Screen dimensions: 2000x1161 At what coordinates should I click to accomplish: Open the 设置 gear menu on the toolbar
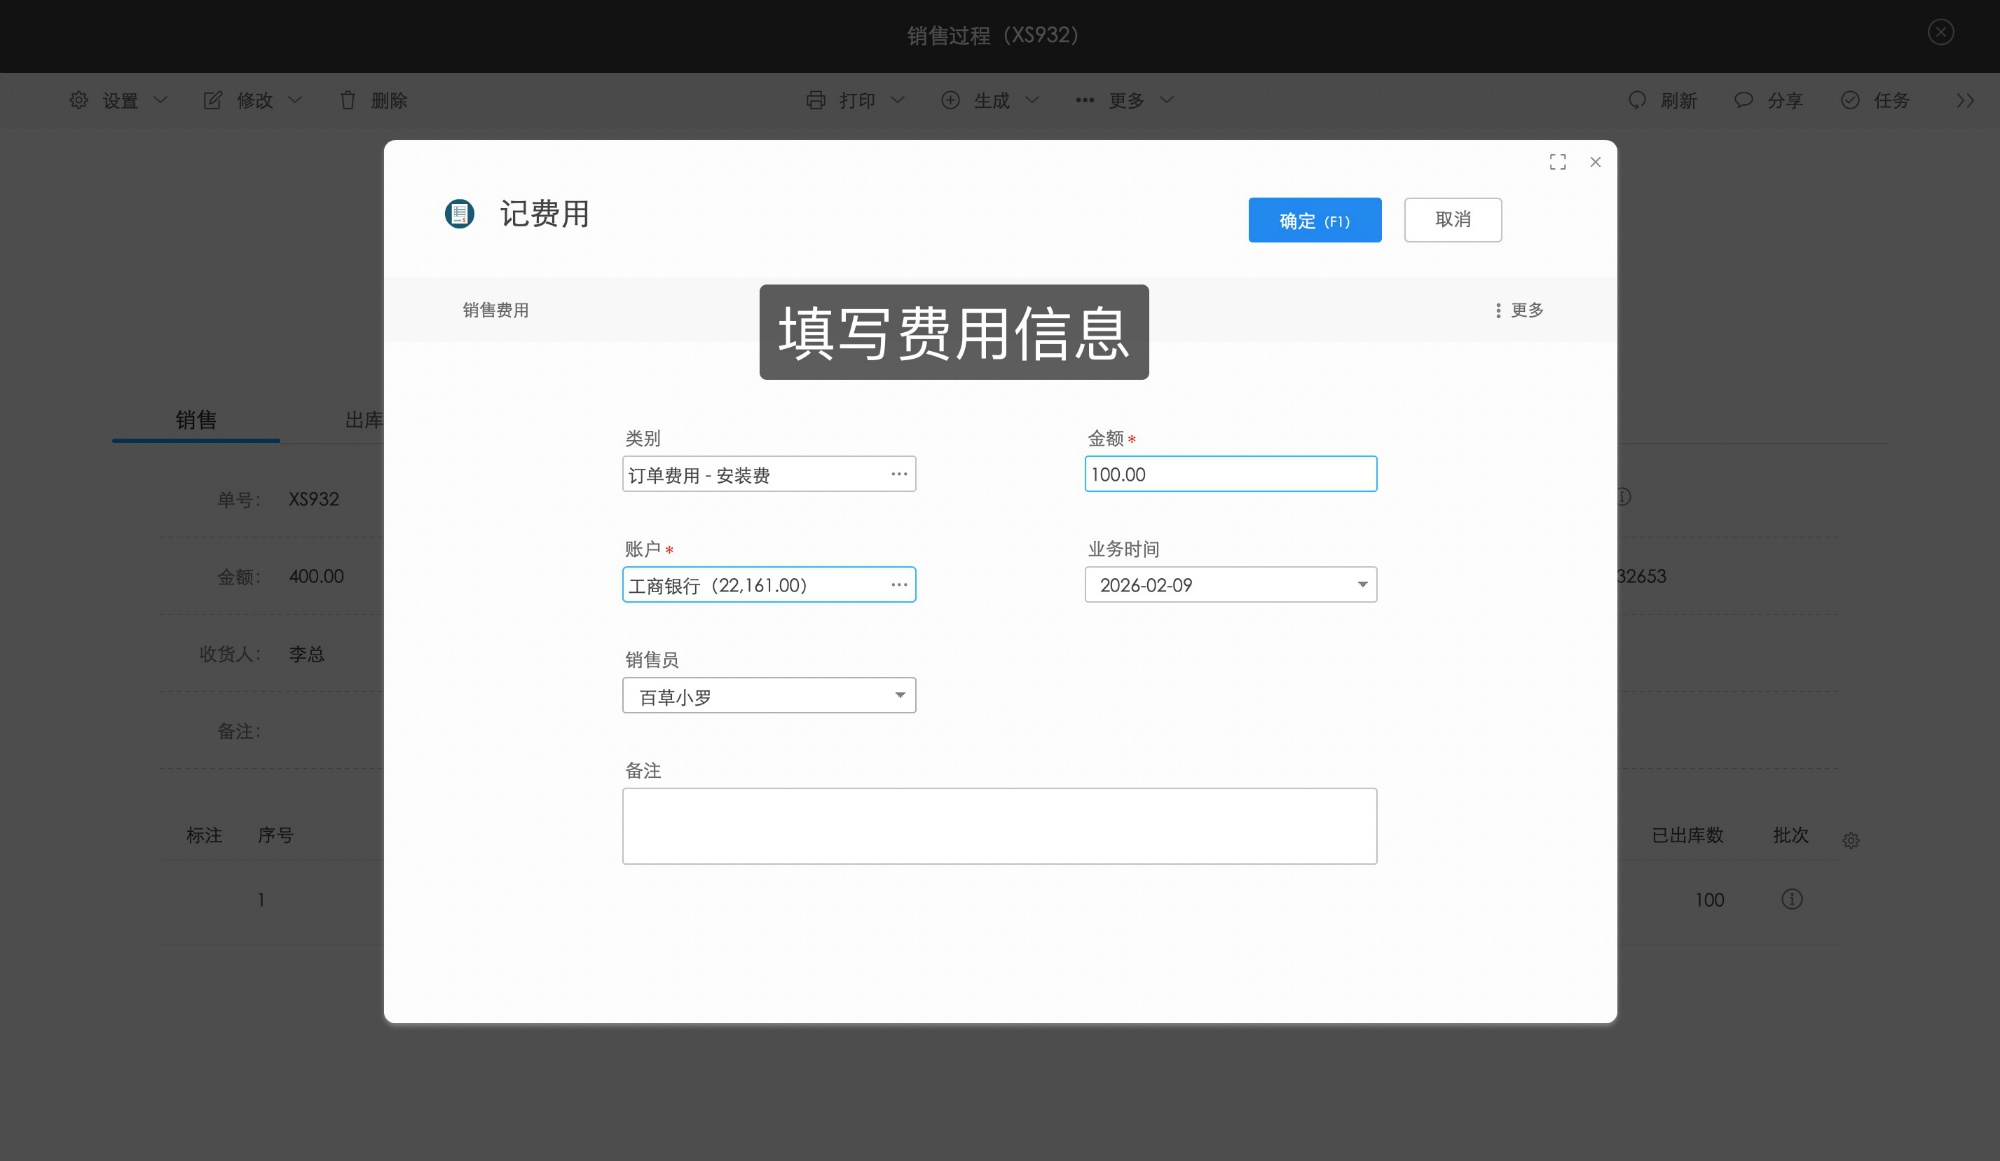[x=79, y=100]
